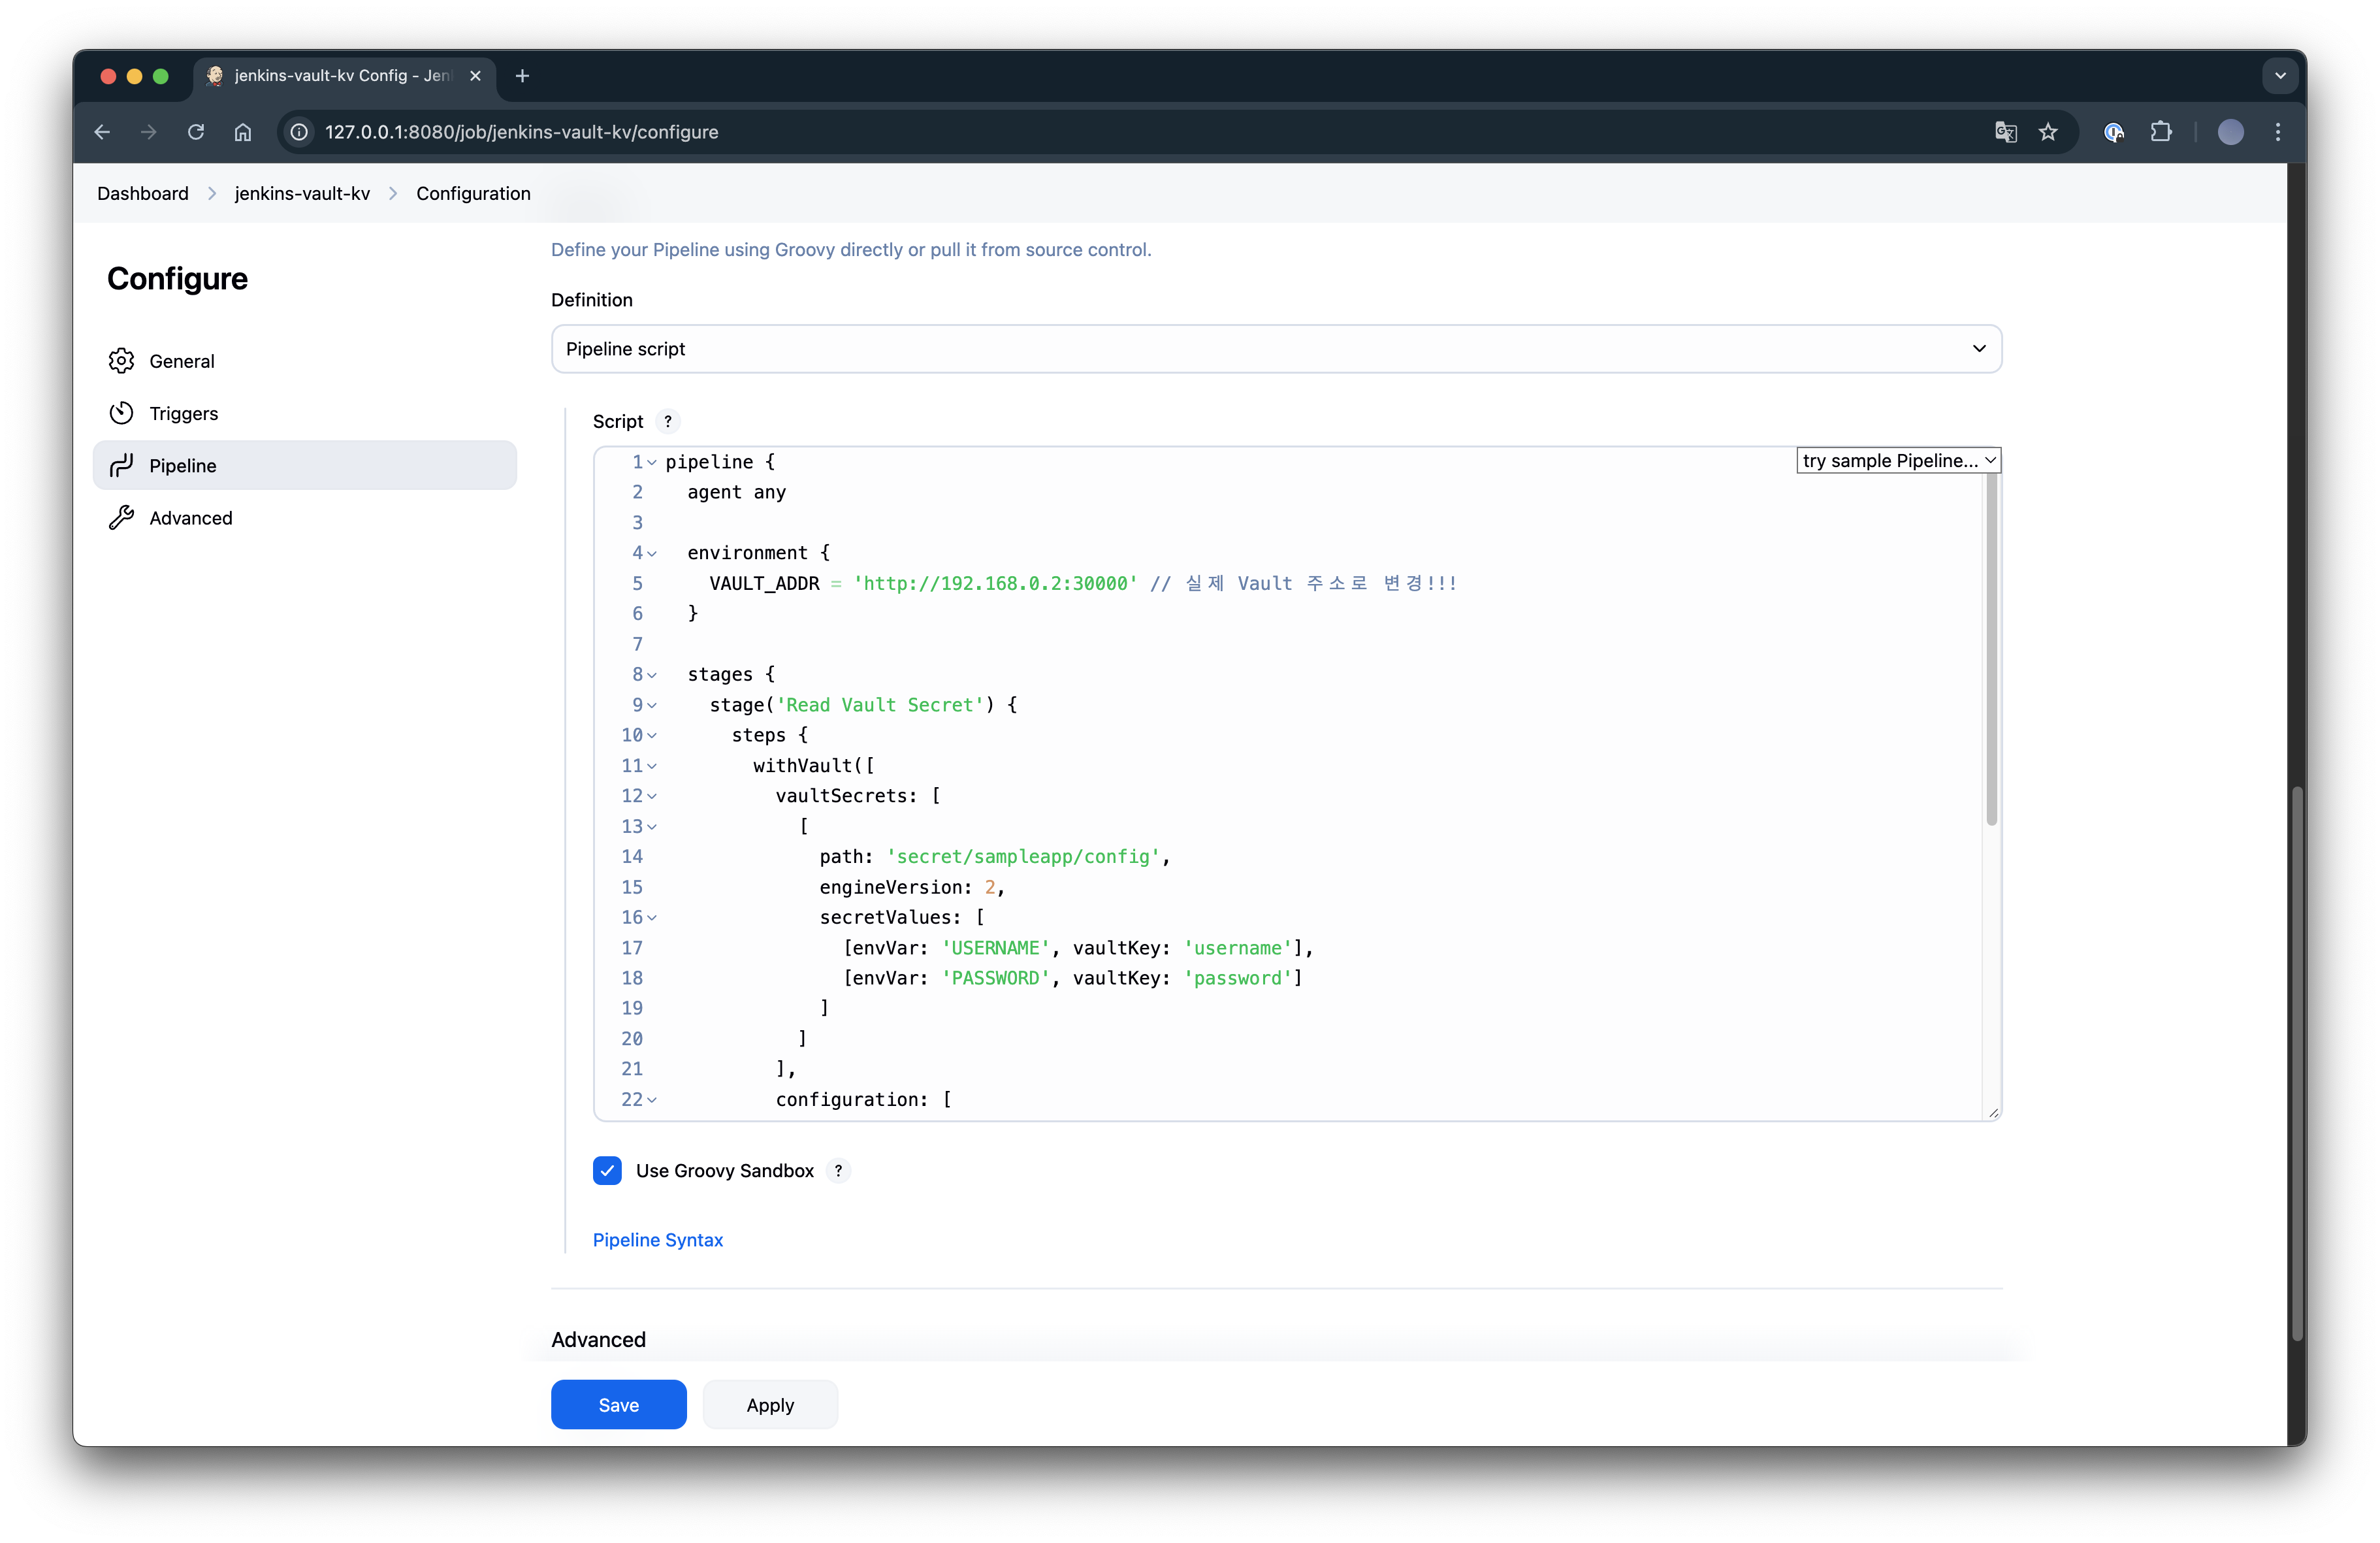This screenshot has width=2380, height=1543.
Task: Collapse the stages block at line 8
Action: click(652, 675)
